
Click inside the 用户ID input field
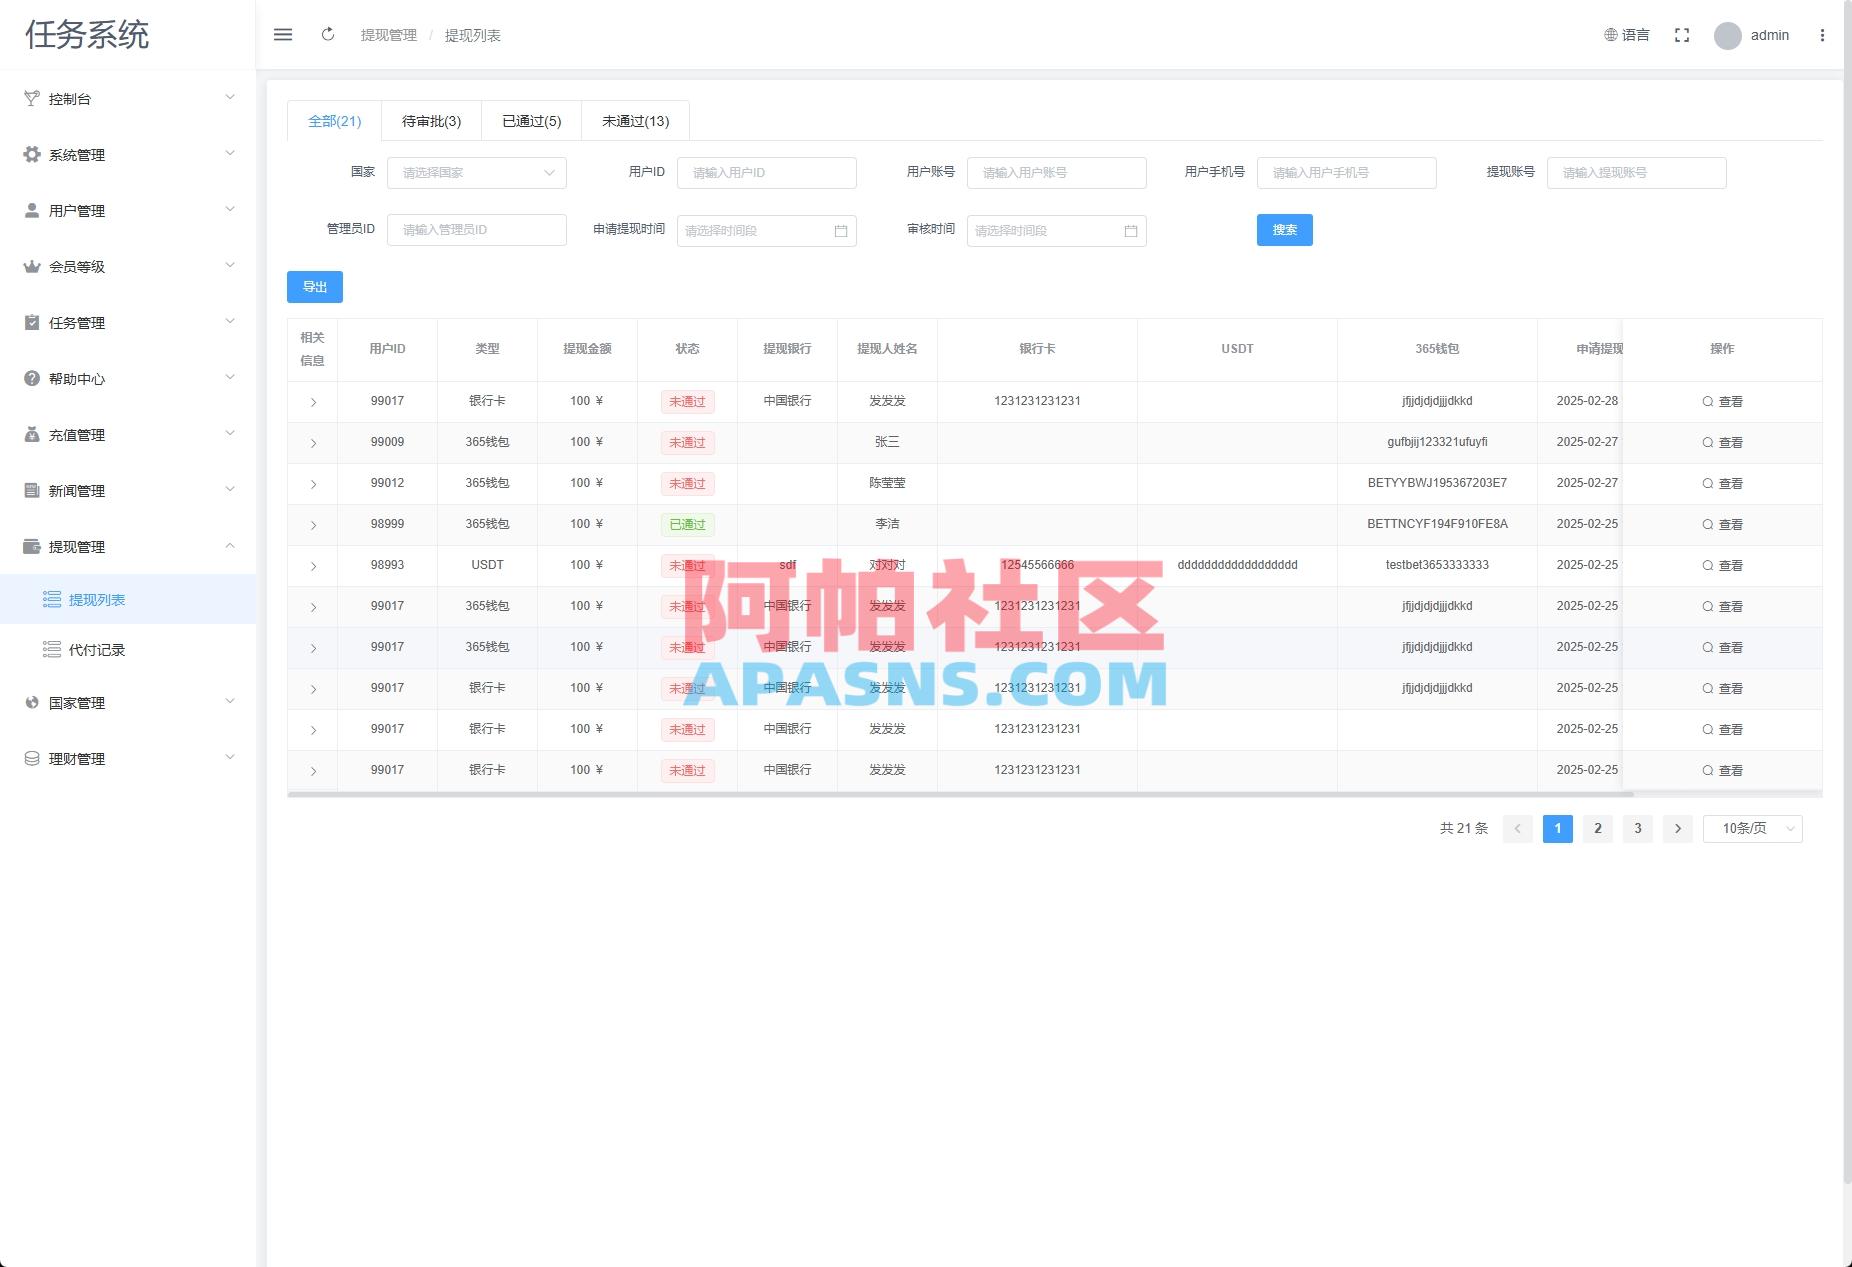click(766, 172)
